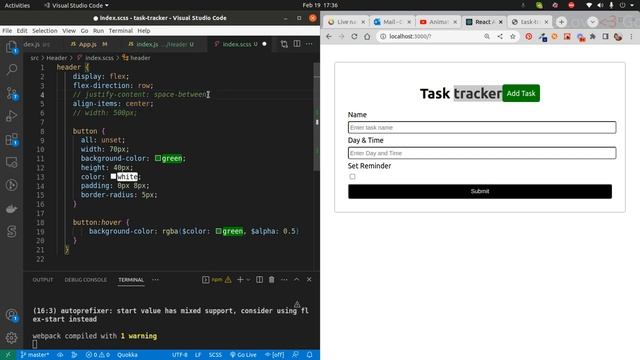Open the Search view in activity bar

pyautogui.click(x=11, y=69)
